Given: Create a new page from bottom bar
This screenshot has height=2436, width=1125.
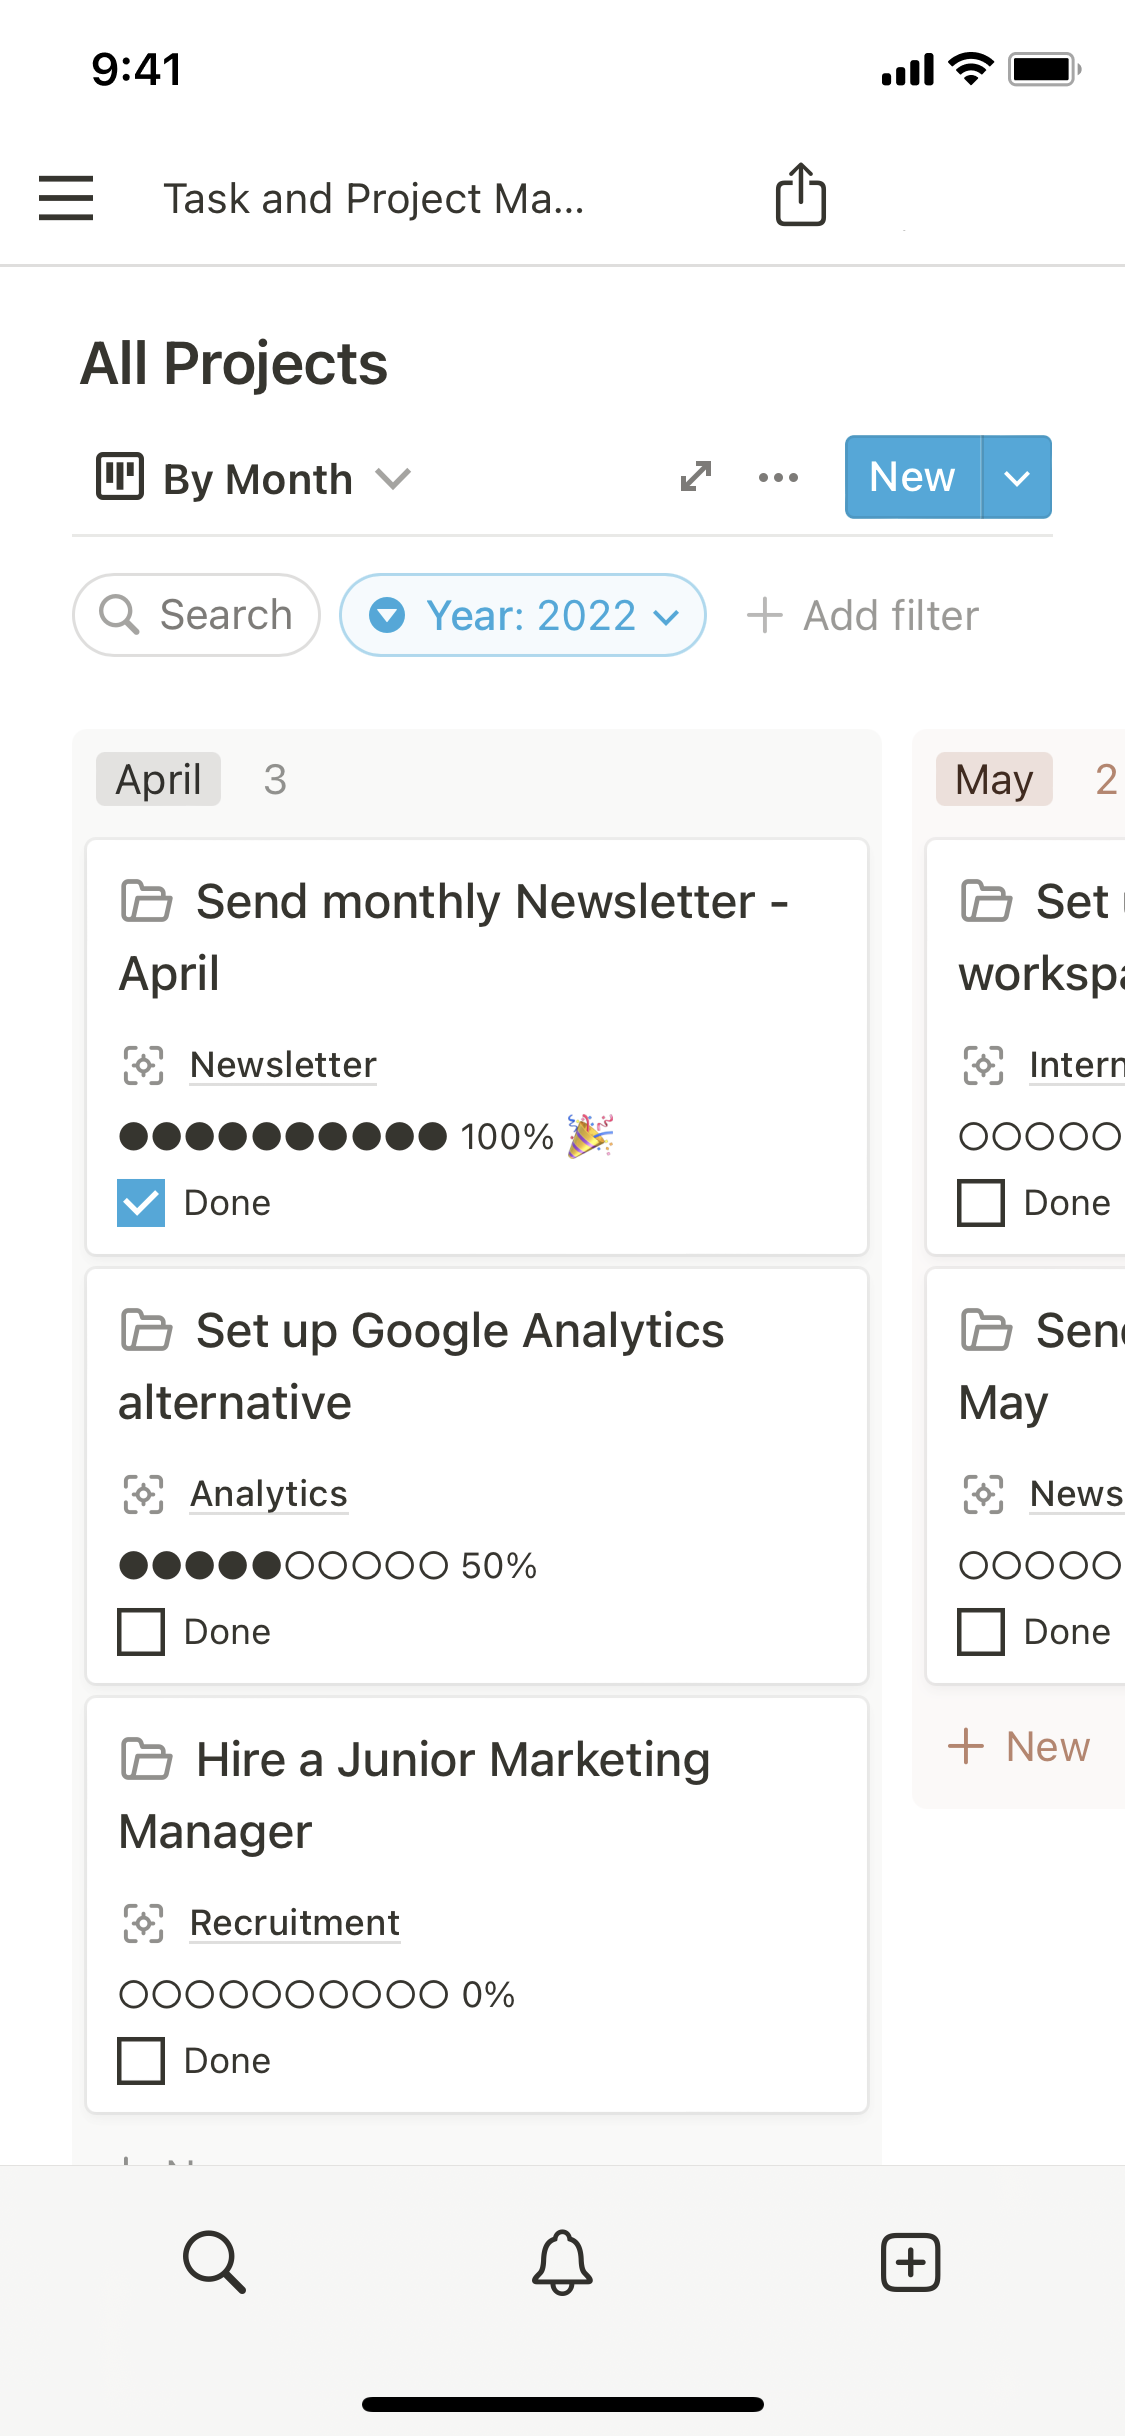Looking at the screenshot, I should pyautogui.click(x=910, y=2262).
